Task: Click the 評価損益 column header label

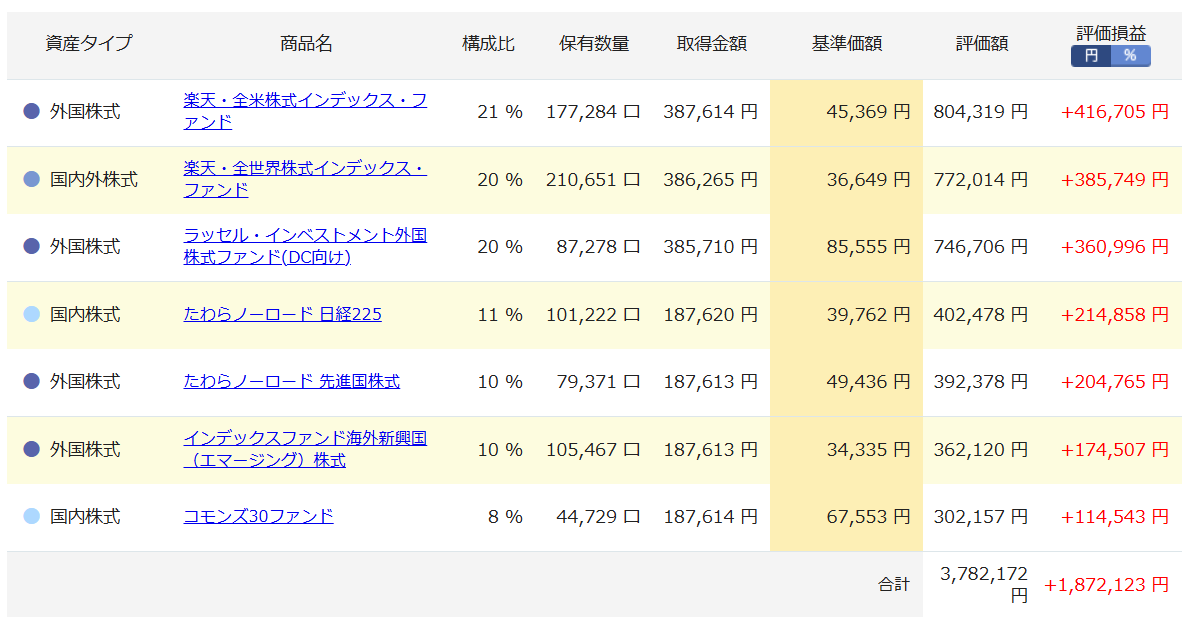Action: (1111, 33)
